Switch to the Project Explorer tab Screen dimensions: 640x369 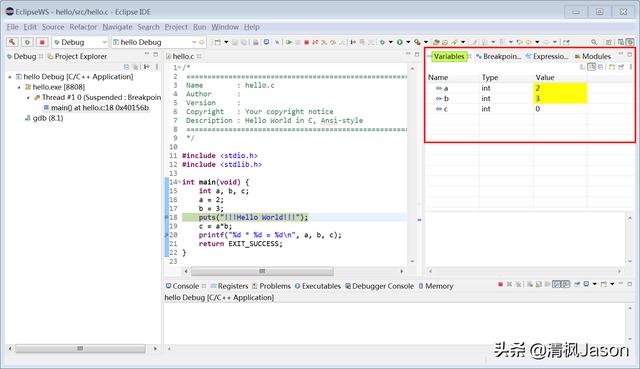point(77,56)
